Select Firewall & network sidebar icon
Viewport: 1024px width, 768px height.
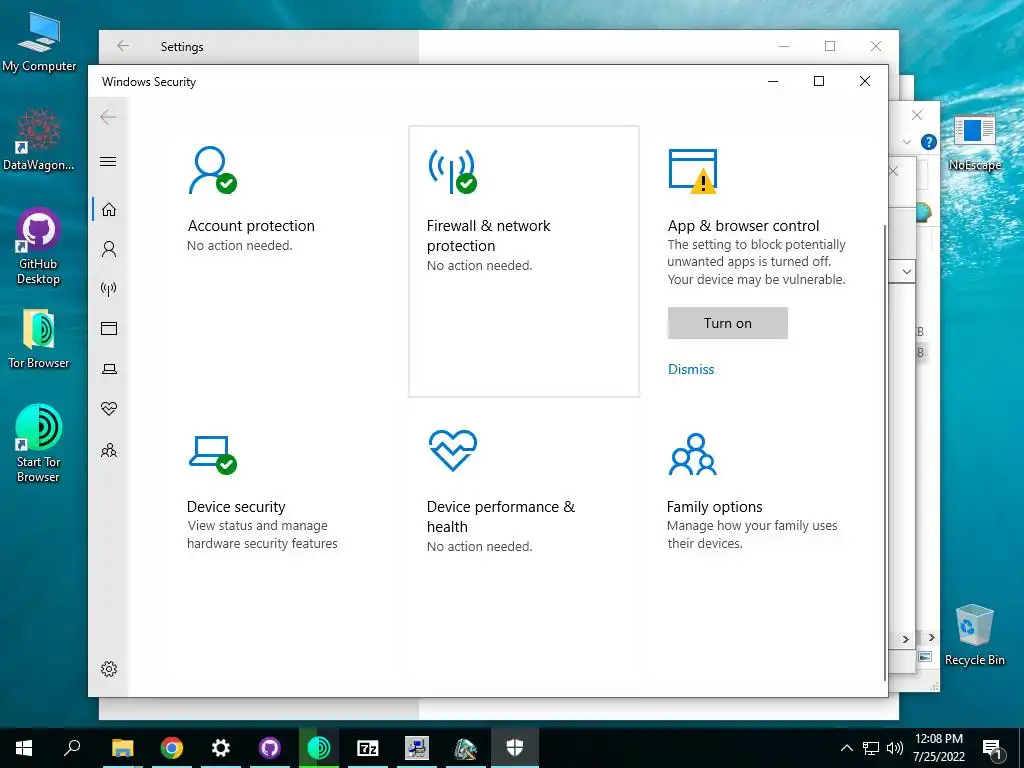109,289
